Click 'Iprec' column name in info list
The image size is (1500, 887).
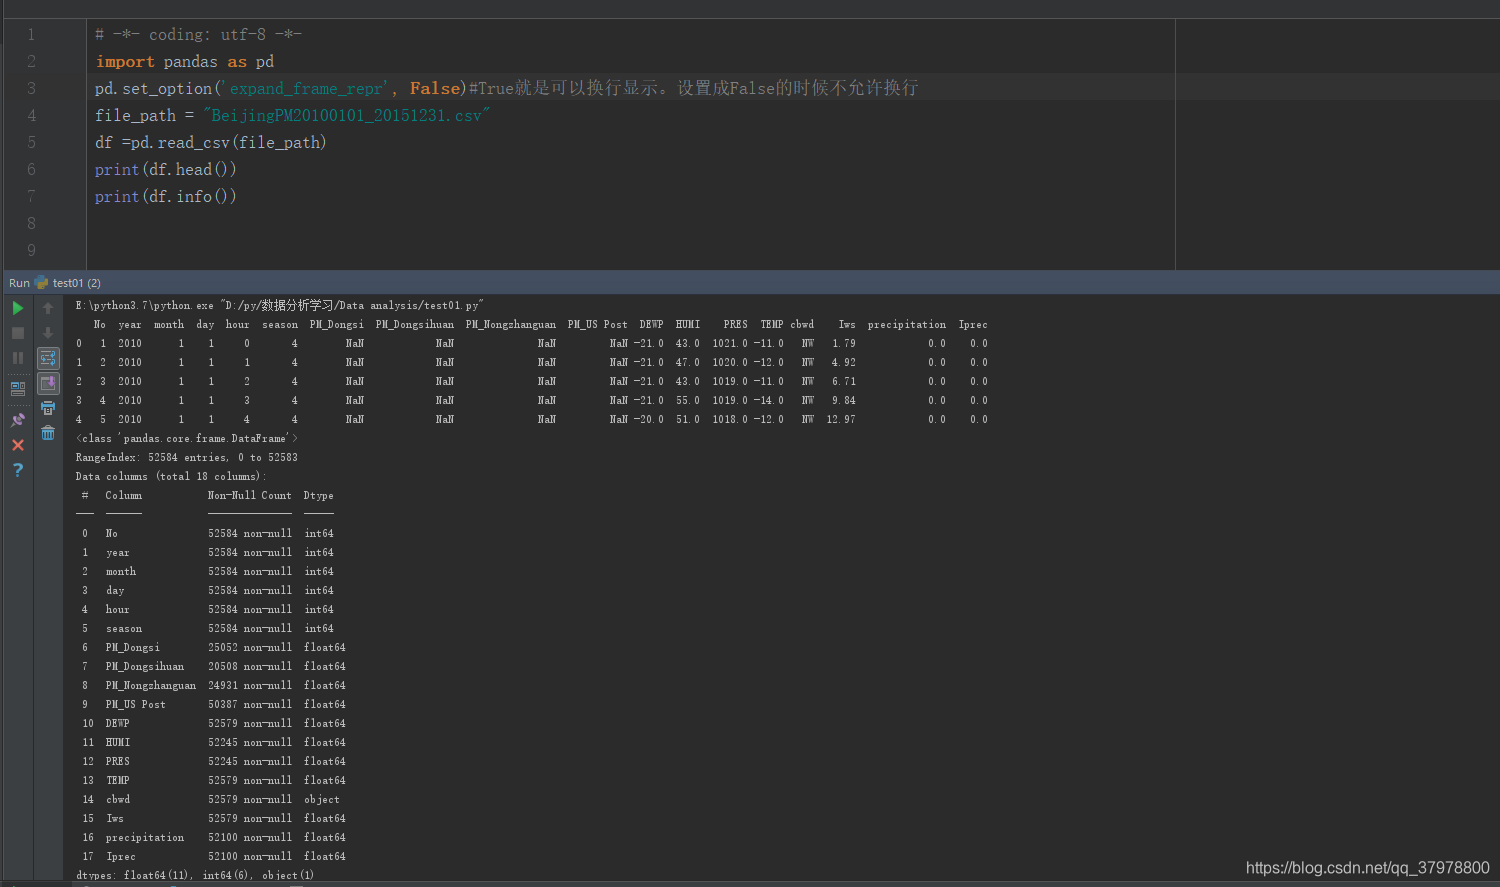point(121,857)
